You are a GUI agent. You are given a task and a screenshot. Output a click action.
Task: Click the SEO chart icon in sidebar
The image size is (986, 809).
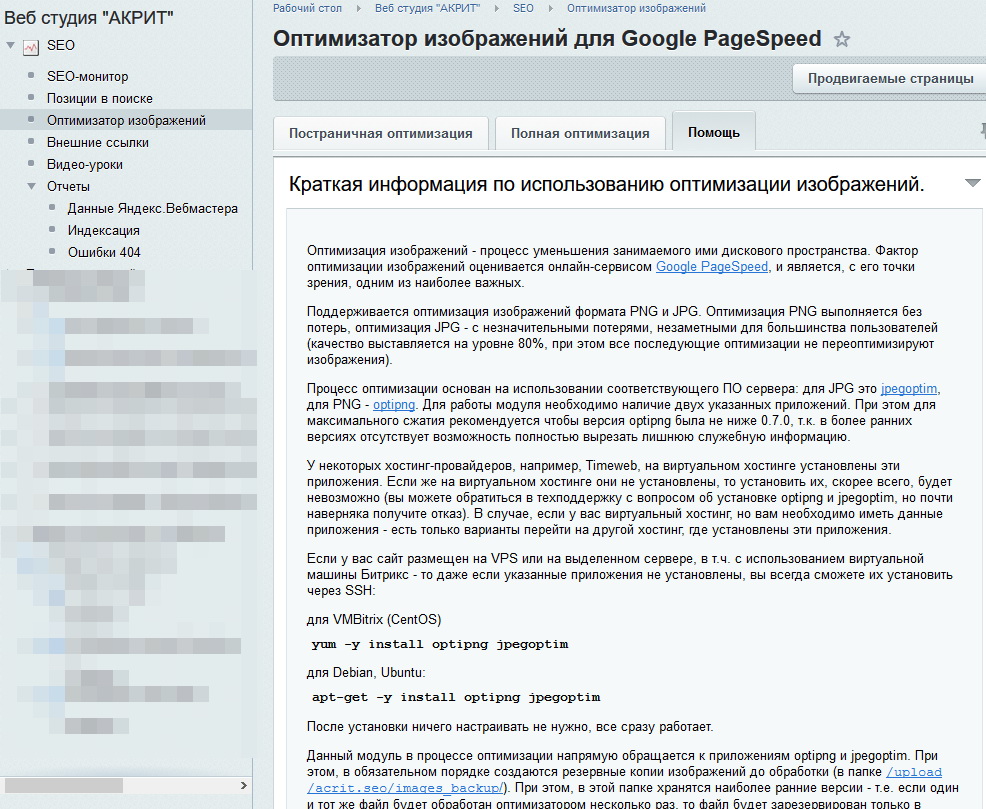pyautogui.click(x=31, y=46)
